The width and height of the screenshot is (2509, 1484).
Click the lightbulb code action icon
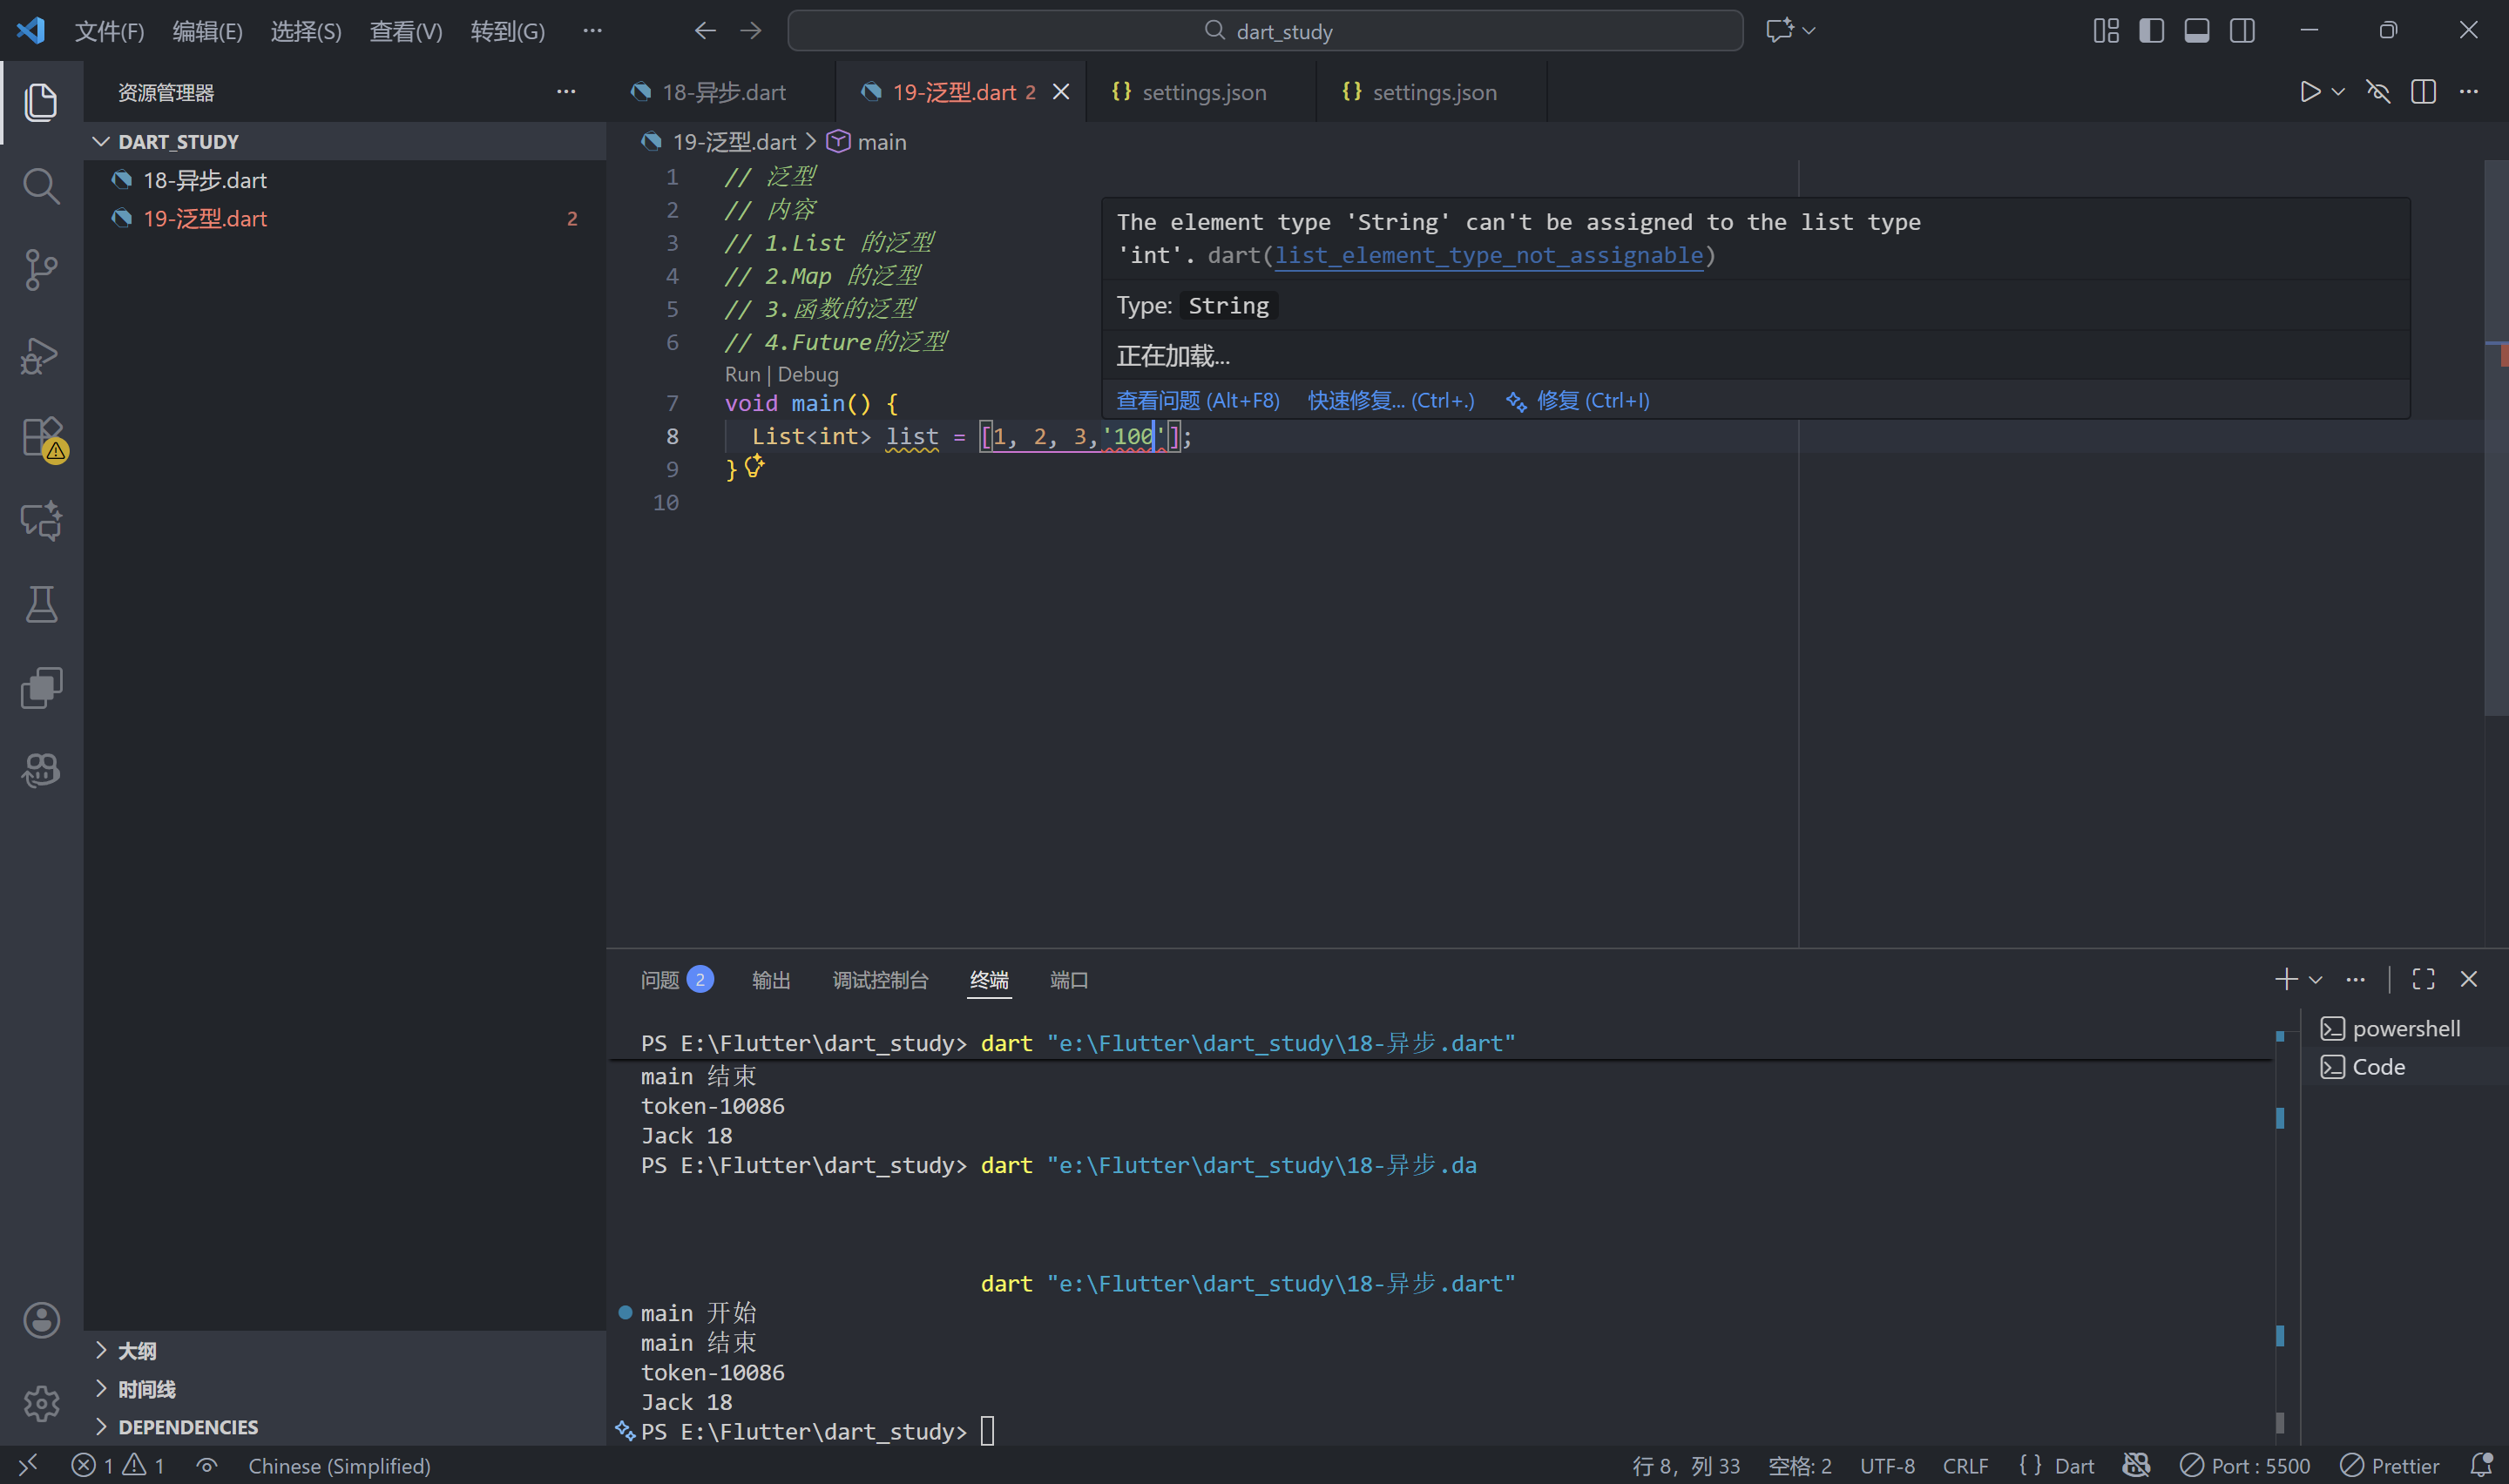pyautogui.click(x=754, y=466)
